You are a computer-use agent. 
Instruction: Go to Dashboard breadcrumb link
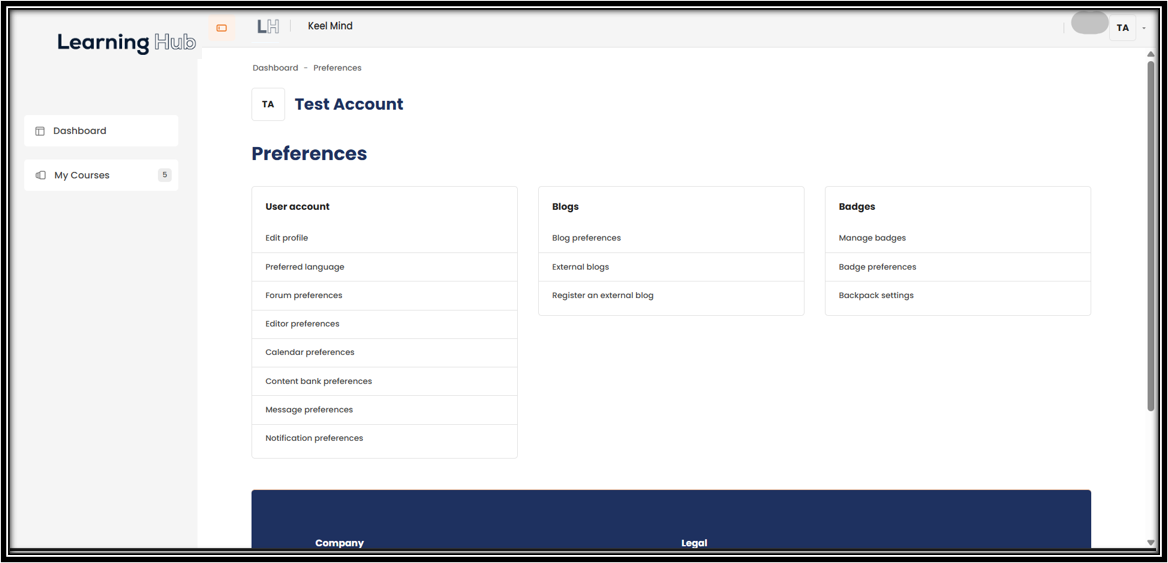[x=275, y=68]
